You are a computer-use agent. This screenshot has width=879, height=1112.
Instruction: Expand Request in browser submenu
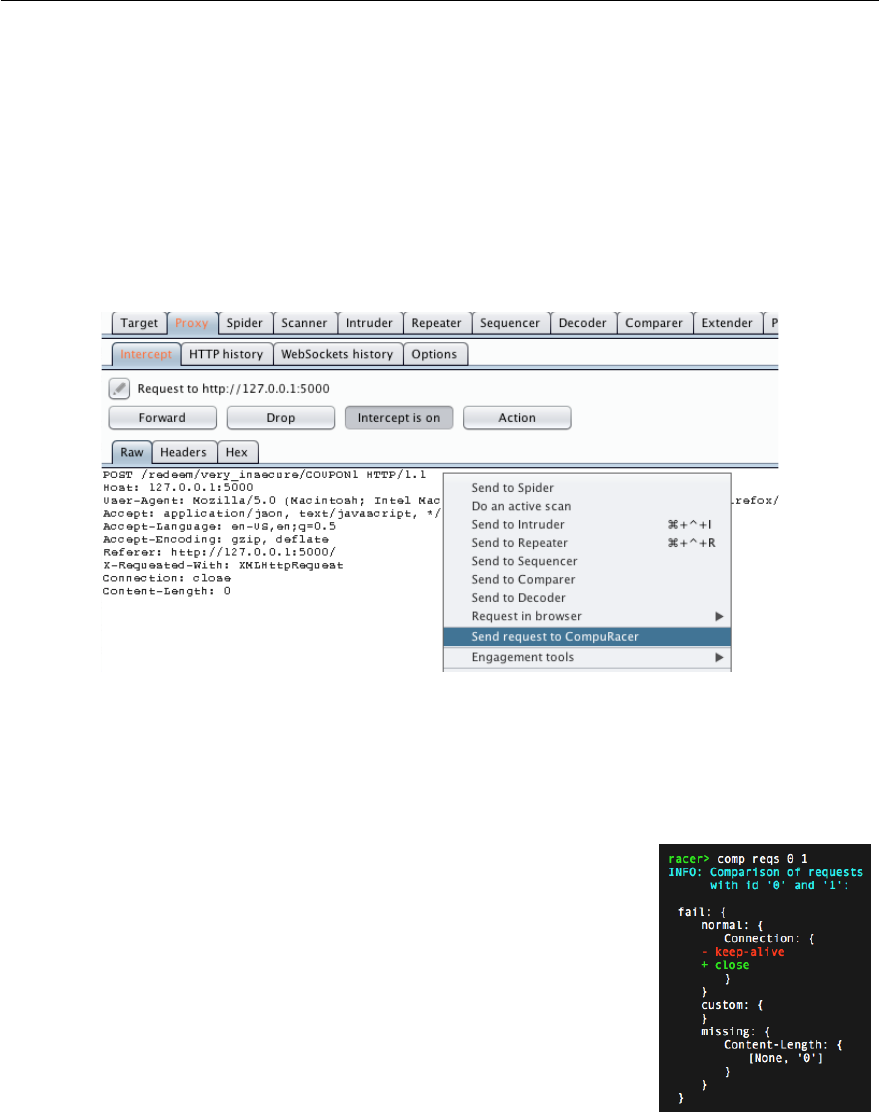coord(587,617)
